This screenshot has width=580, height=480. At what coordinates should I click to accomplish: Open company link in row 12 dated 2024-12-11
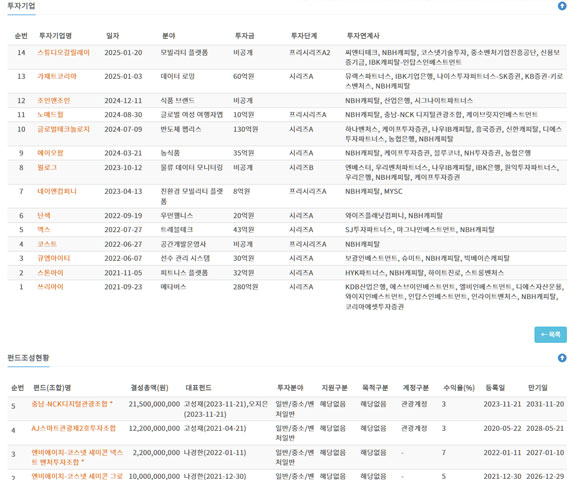pos(54,101)
